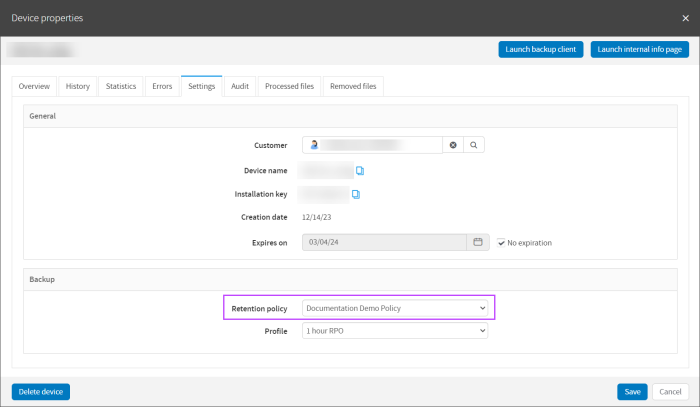Screen dimensions: 700x407
Task: Expand the Retention policy dropdown
Action: [x=395, y=308]
